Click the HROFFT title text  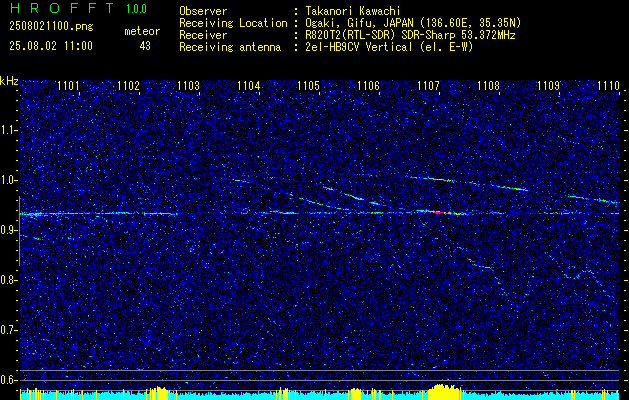point(62,8)
